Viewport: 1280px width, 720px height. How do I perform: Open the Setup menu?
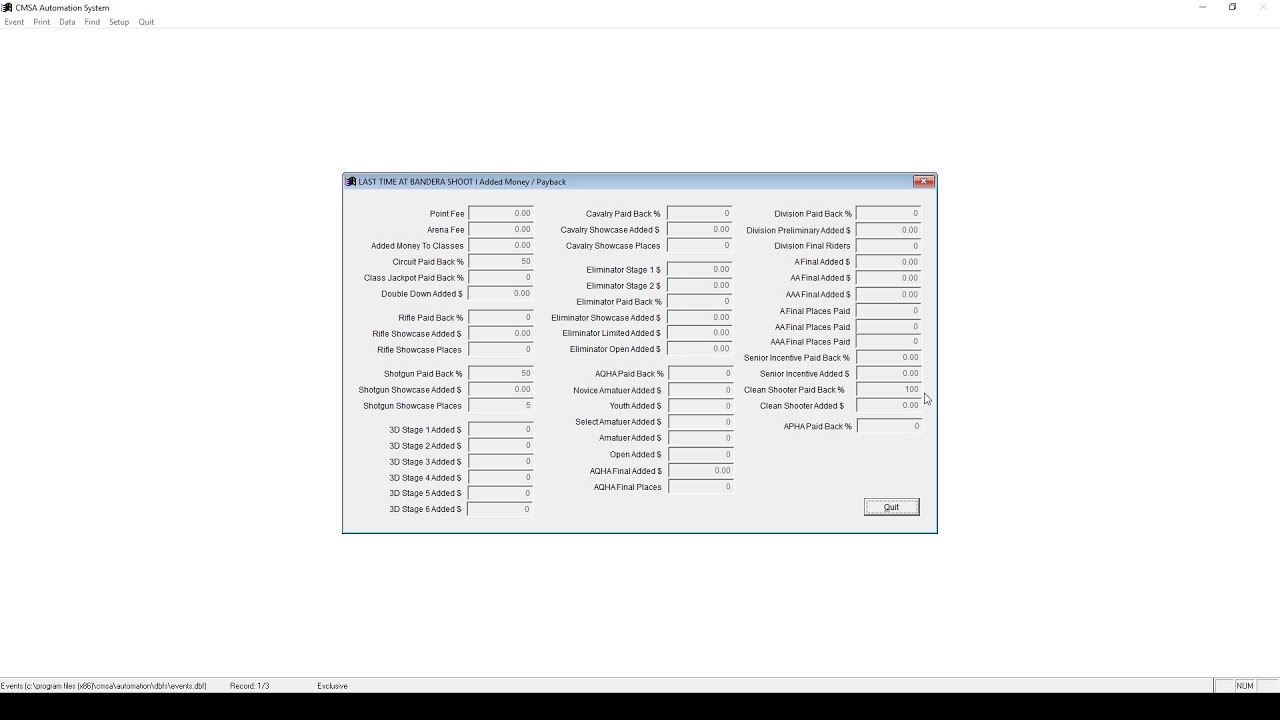(x=119, y=22)
